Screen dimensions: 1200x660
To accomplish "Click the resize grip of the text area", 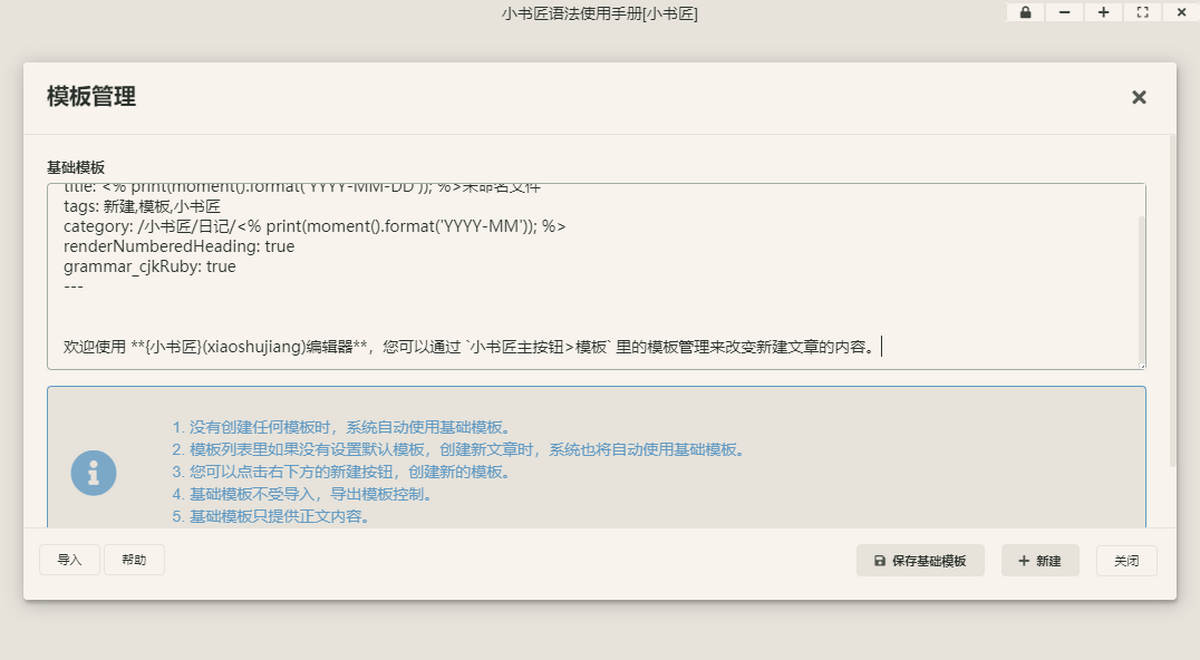I will 1141,365.
